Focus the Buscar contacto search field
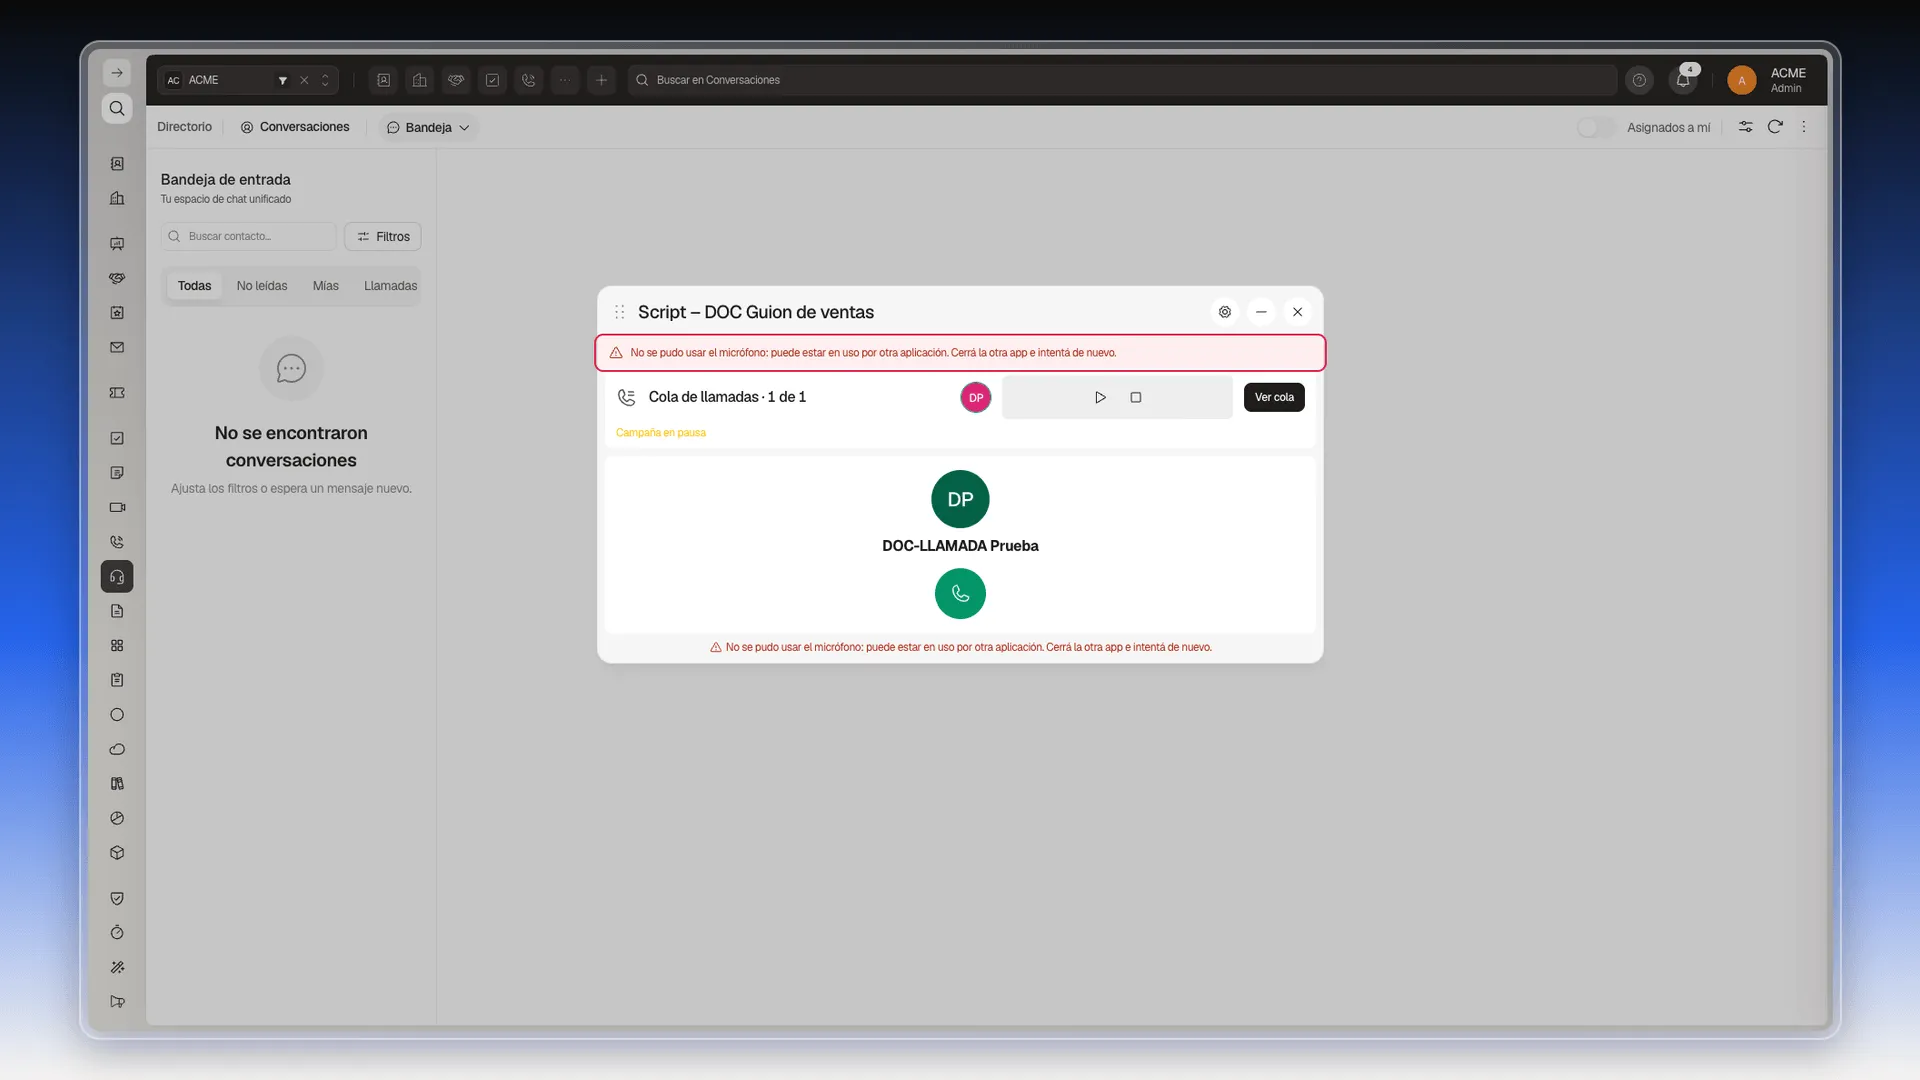1920x1080 pixels. coord(248,237)
